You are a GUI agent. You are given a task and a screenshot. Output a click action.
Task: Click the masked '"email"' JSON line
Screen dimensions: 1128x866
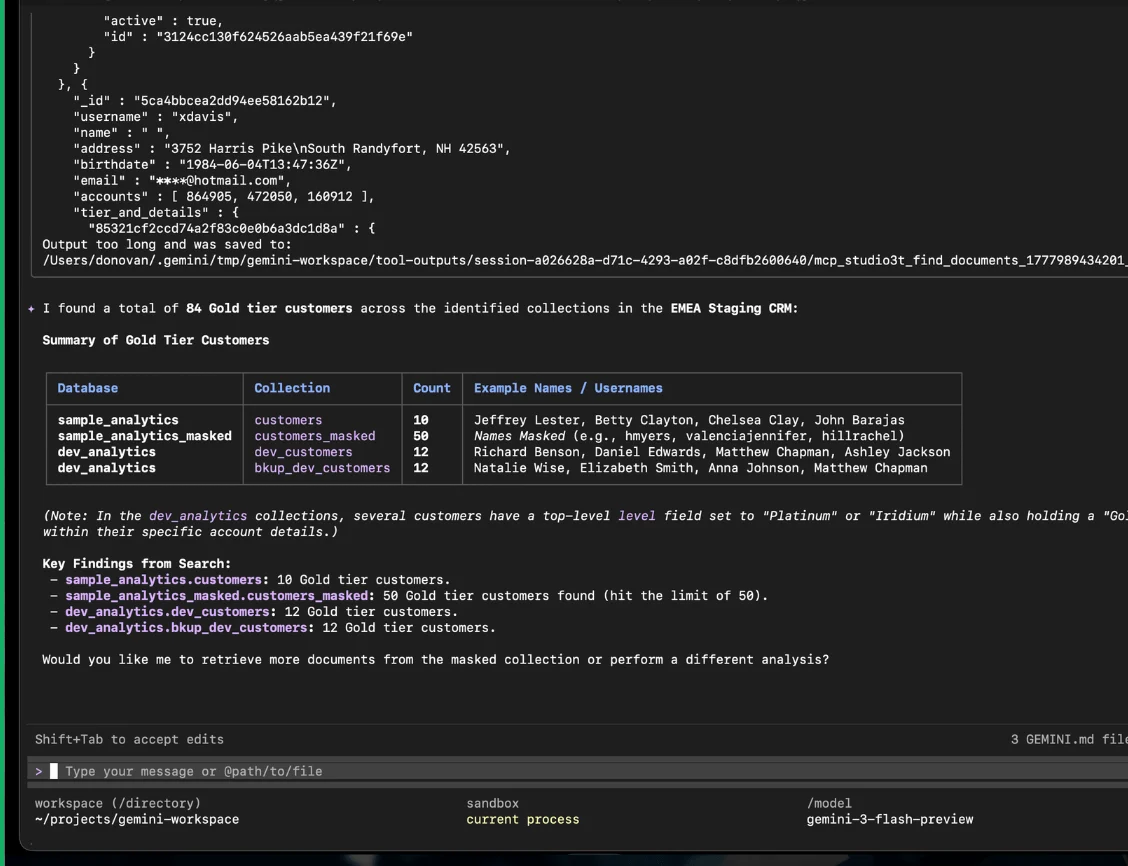[182, 181]
